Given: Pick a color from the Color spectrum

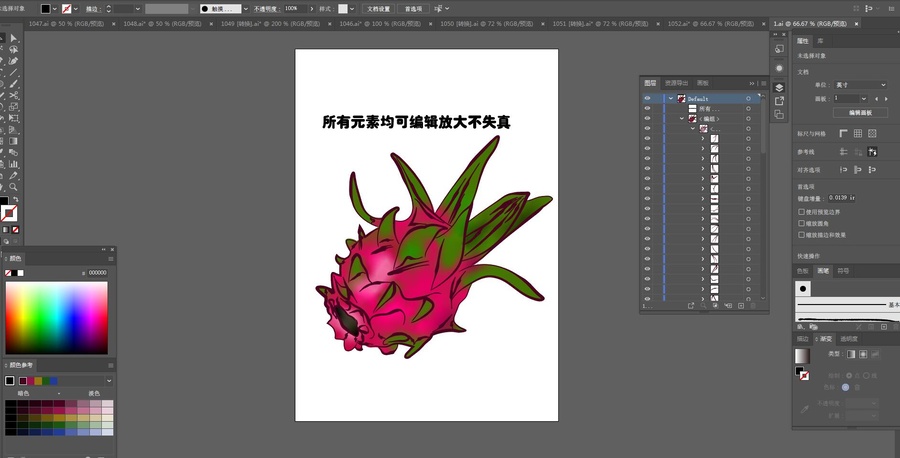Looking at the screenshot, I should pos(56,317).
